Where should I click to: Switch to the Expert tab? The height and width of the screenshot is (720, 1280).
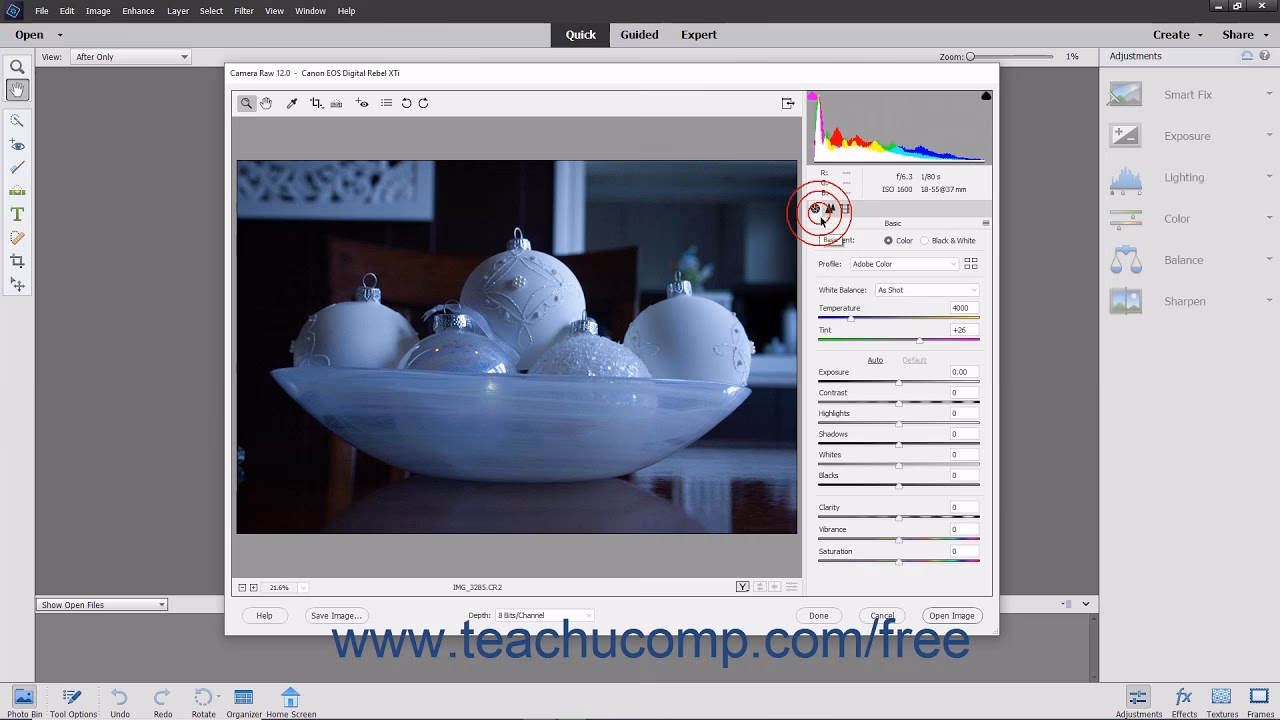(x=698, y=34)
